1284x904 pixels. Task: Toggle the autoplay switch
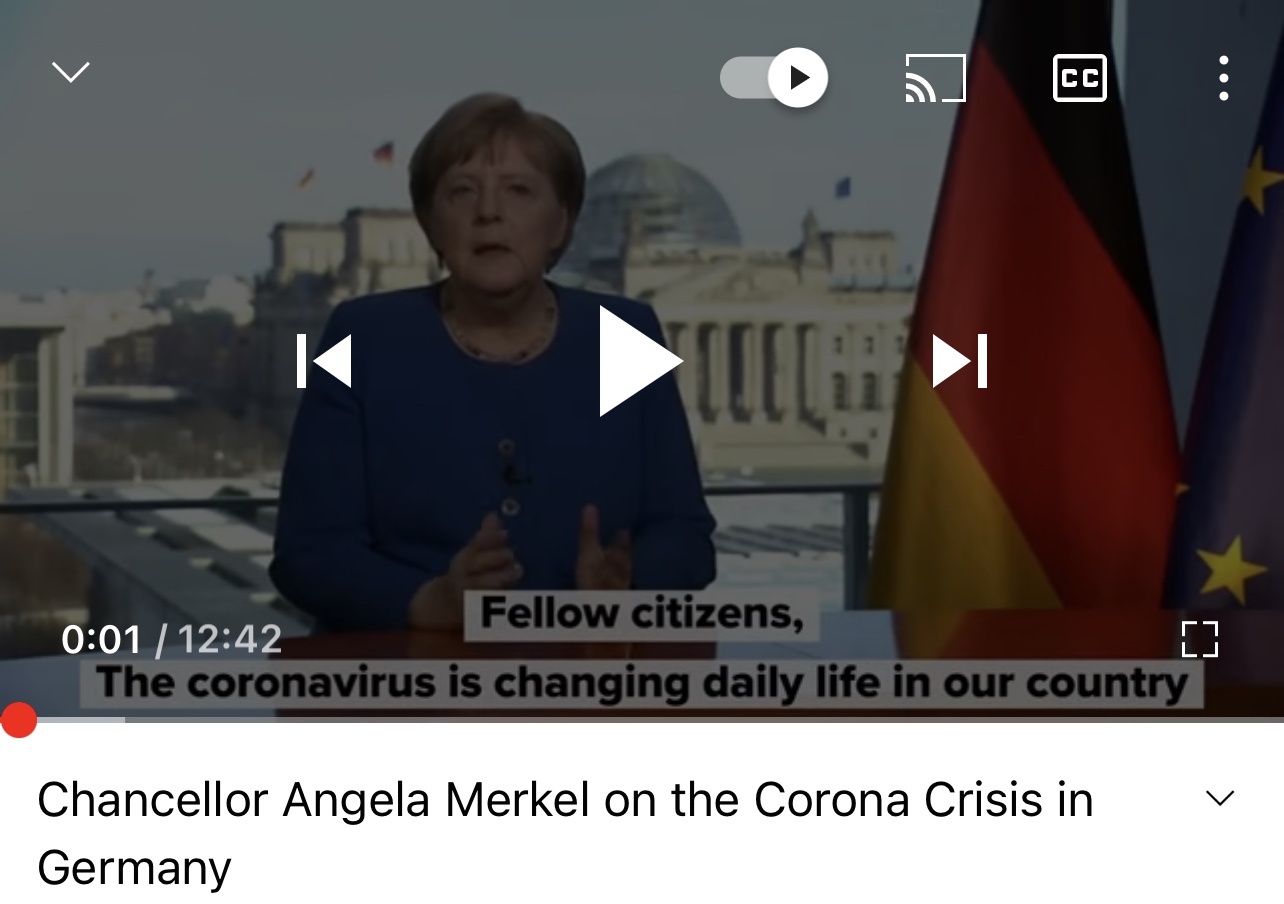[x=774, y=77]
